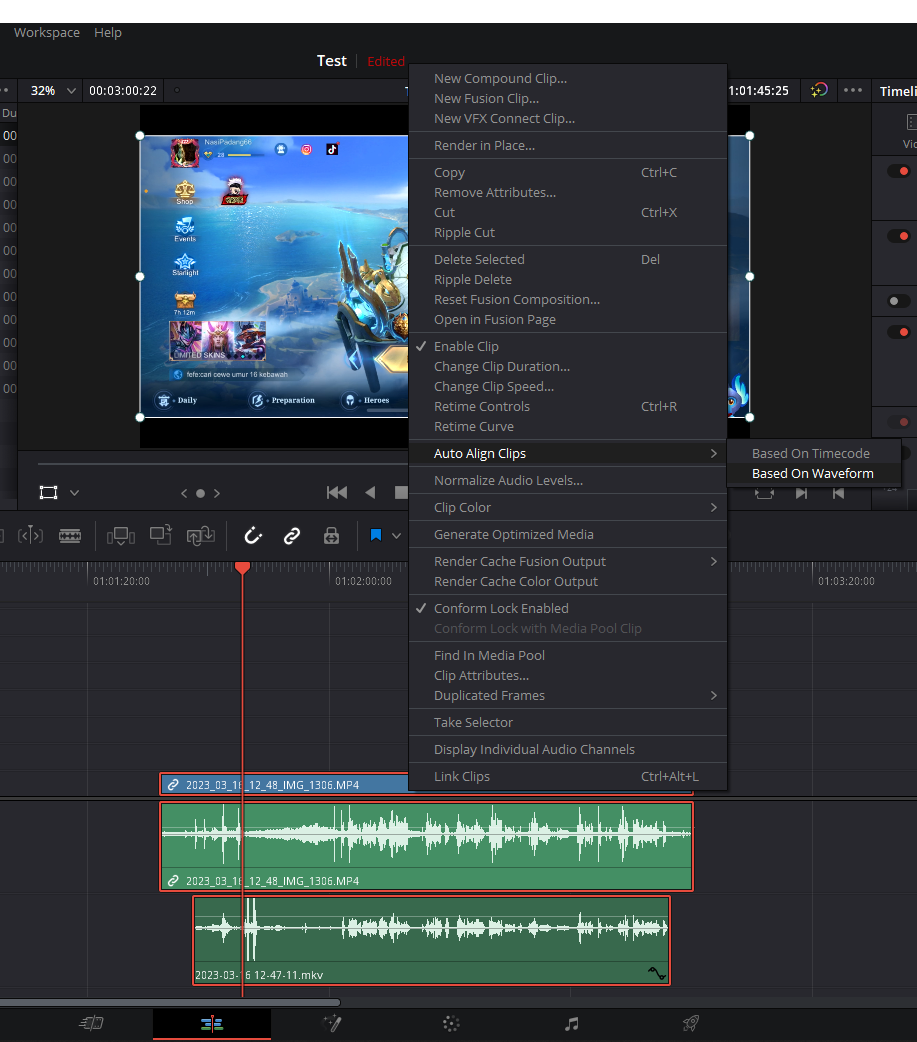
Task: Open the Color page
Action: click(451, 1023)
